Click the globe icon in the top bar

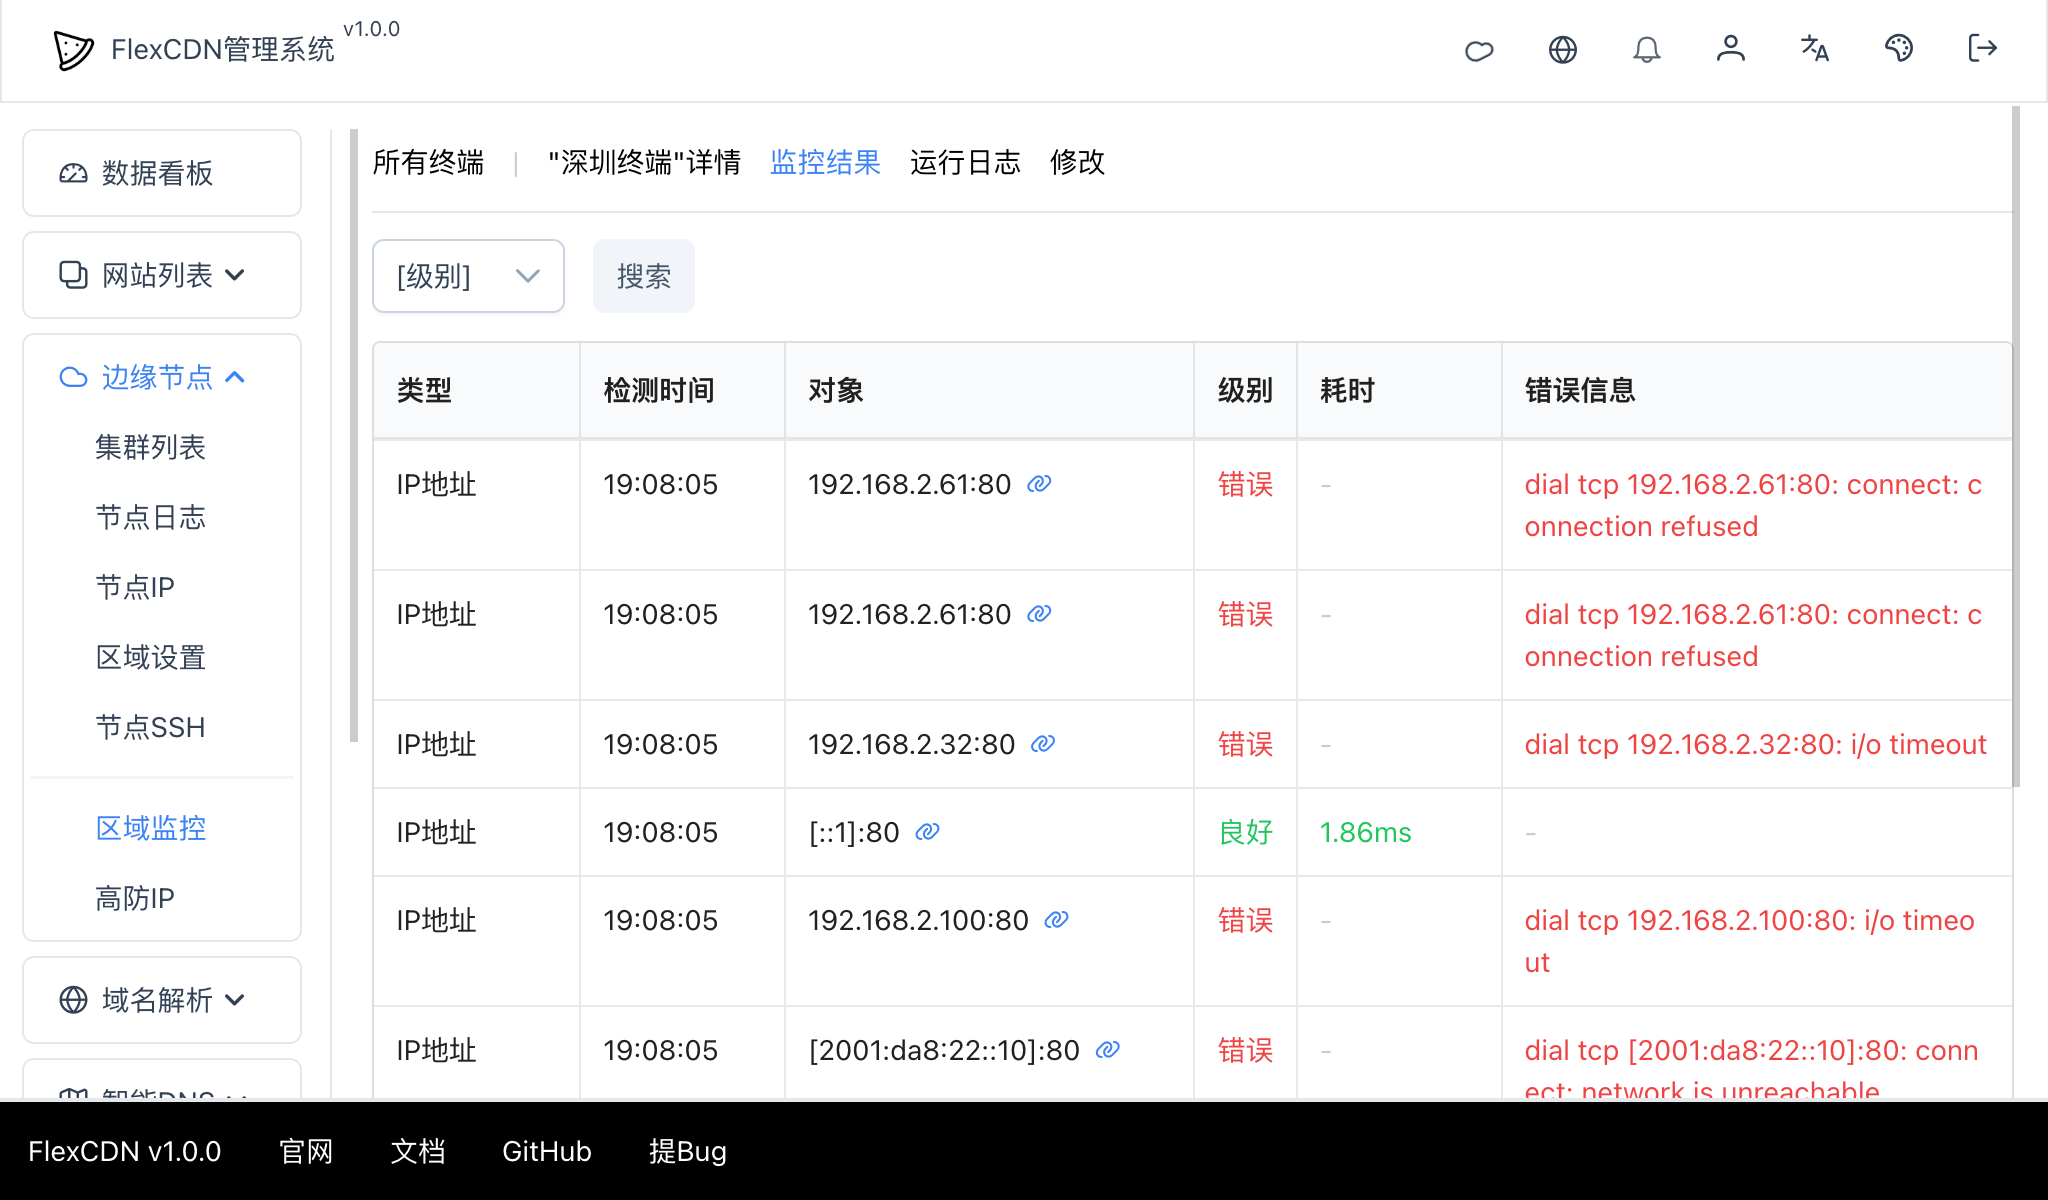pyautogui.click(x=1563, y=49)
